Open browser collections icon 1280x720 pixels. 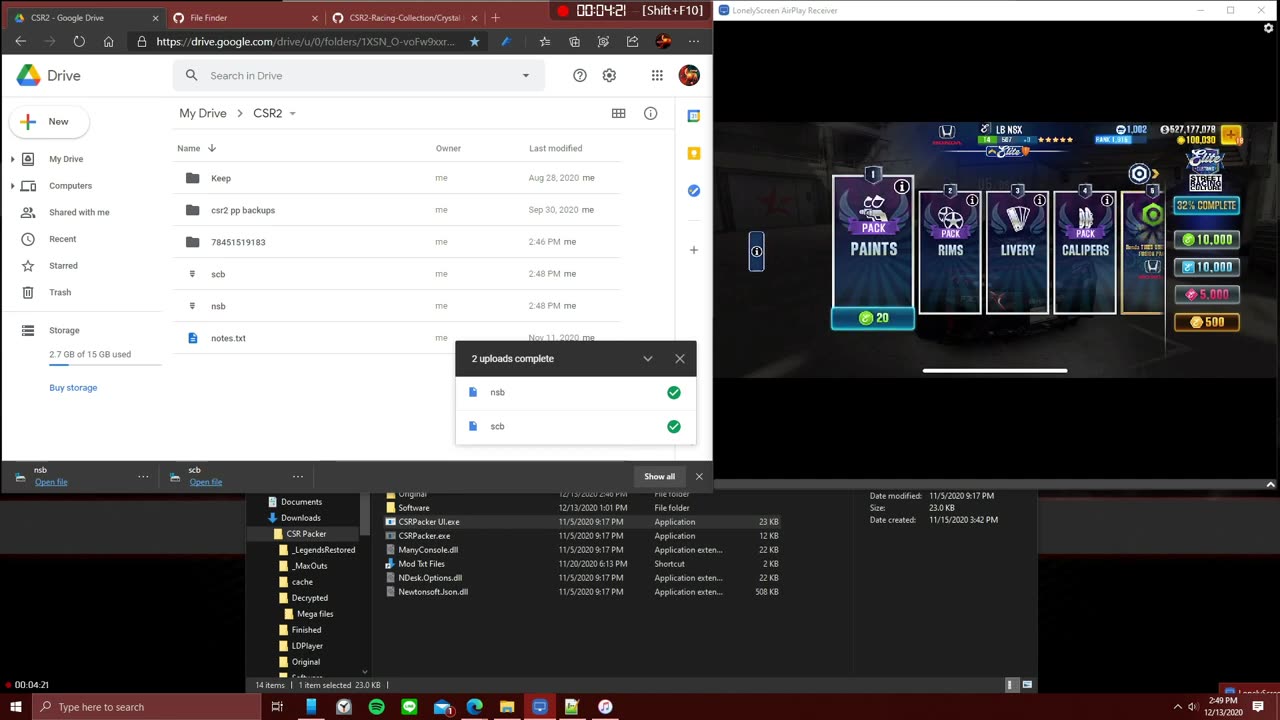pyautogui.click(x=574, y=42)
